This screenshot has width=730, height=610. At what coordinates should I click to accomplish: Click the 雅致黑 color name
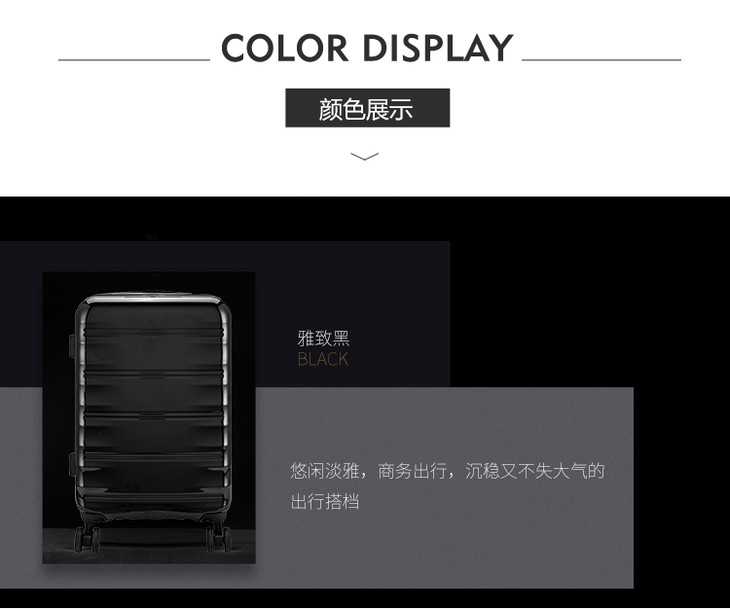(323, 338)
